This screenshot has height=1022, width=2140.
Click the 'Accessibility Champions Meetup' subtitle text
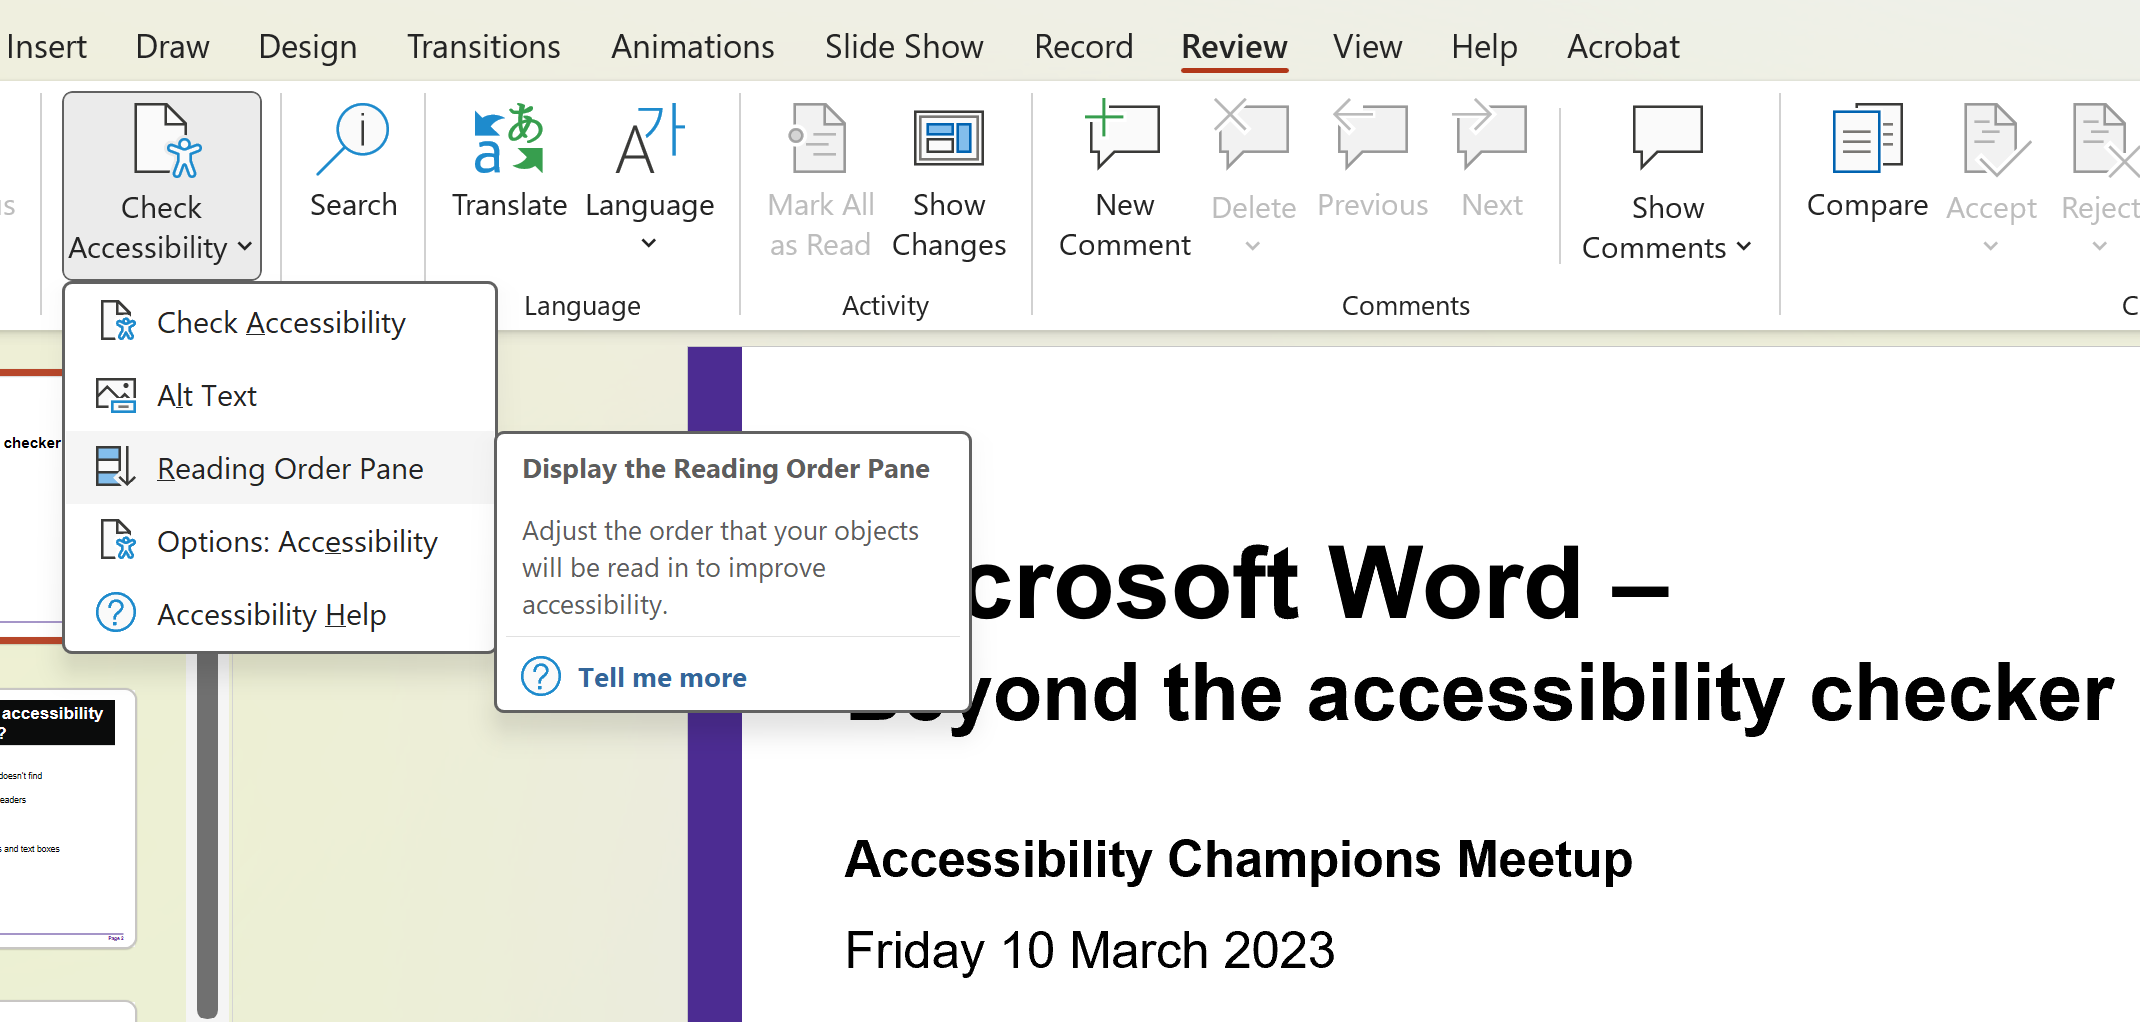click(x=1238, y=859)
